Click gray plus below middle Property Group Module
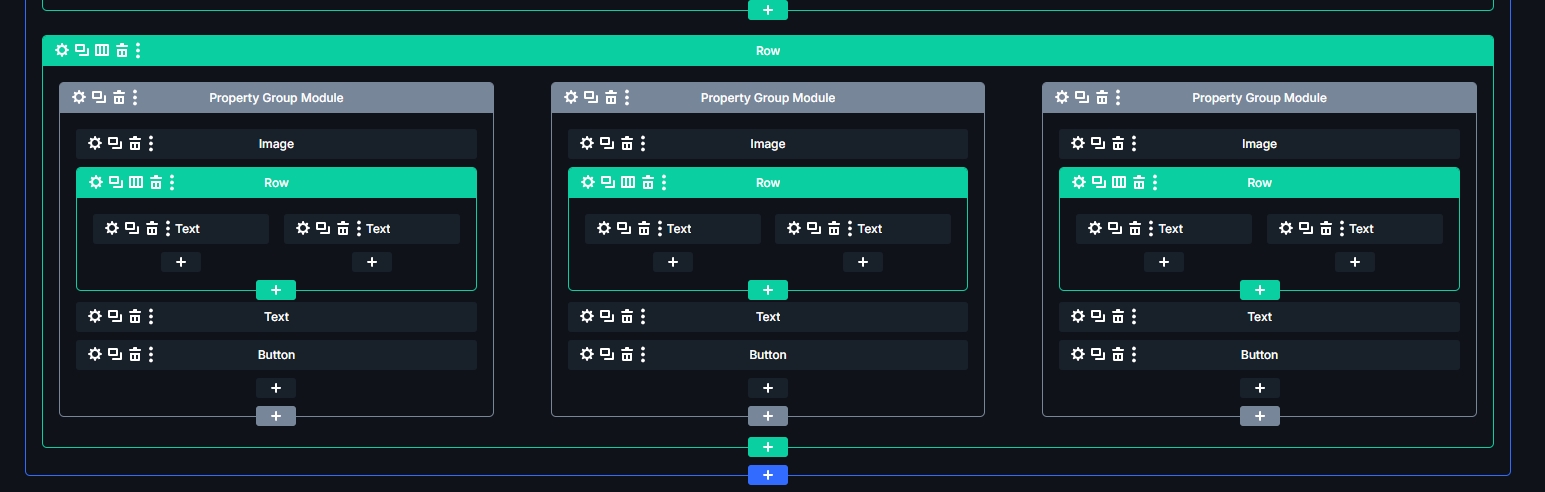 (x=768, y=416)
